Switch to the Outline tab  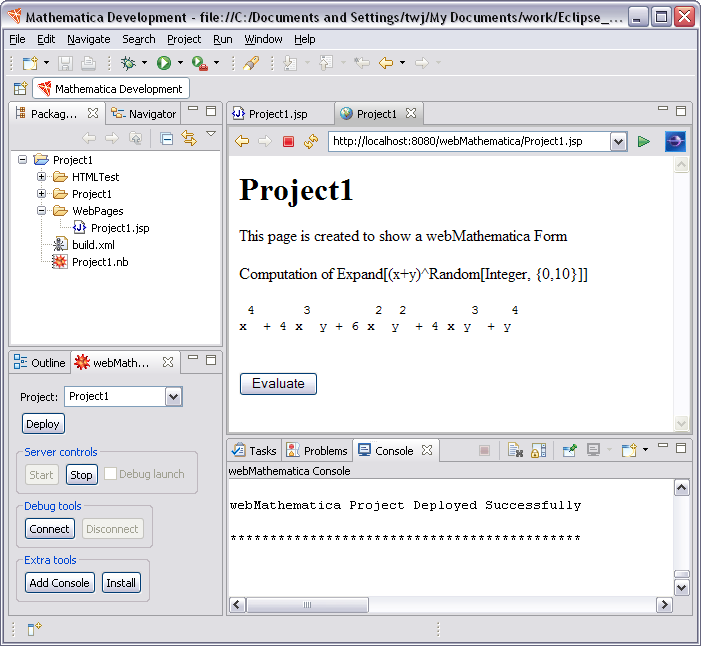(x=39, y=363)
